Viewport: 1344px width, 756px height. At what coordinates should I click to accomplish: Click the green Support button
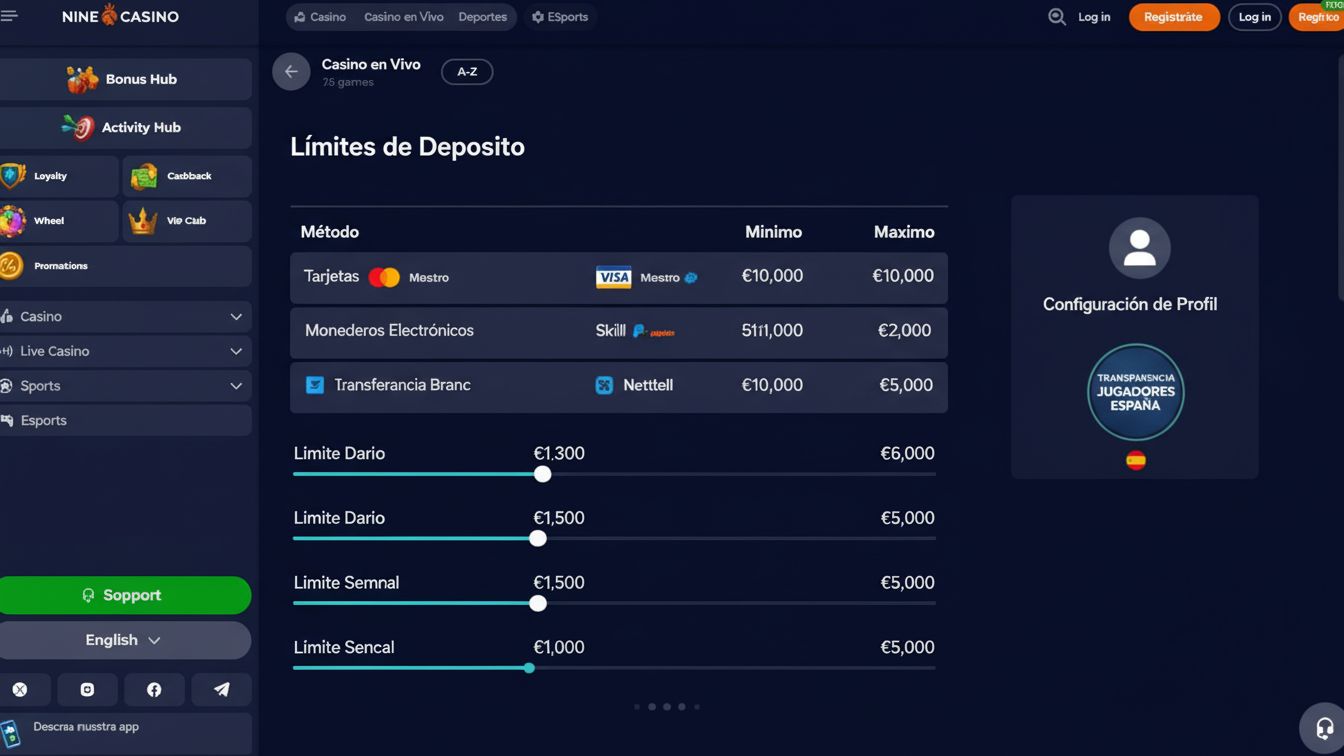point(124,595)
